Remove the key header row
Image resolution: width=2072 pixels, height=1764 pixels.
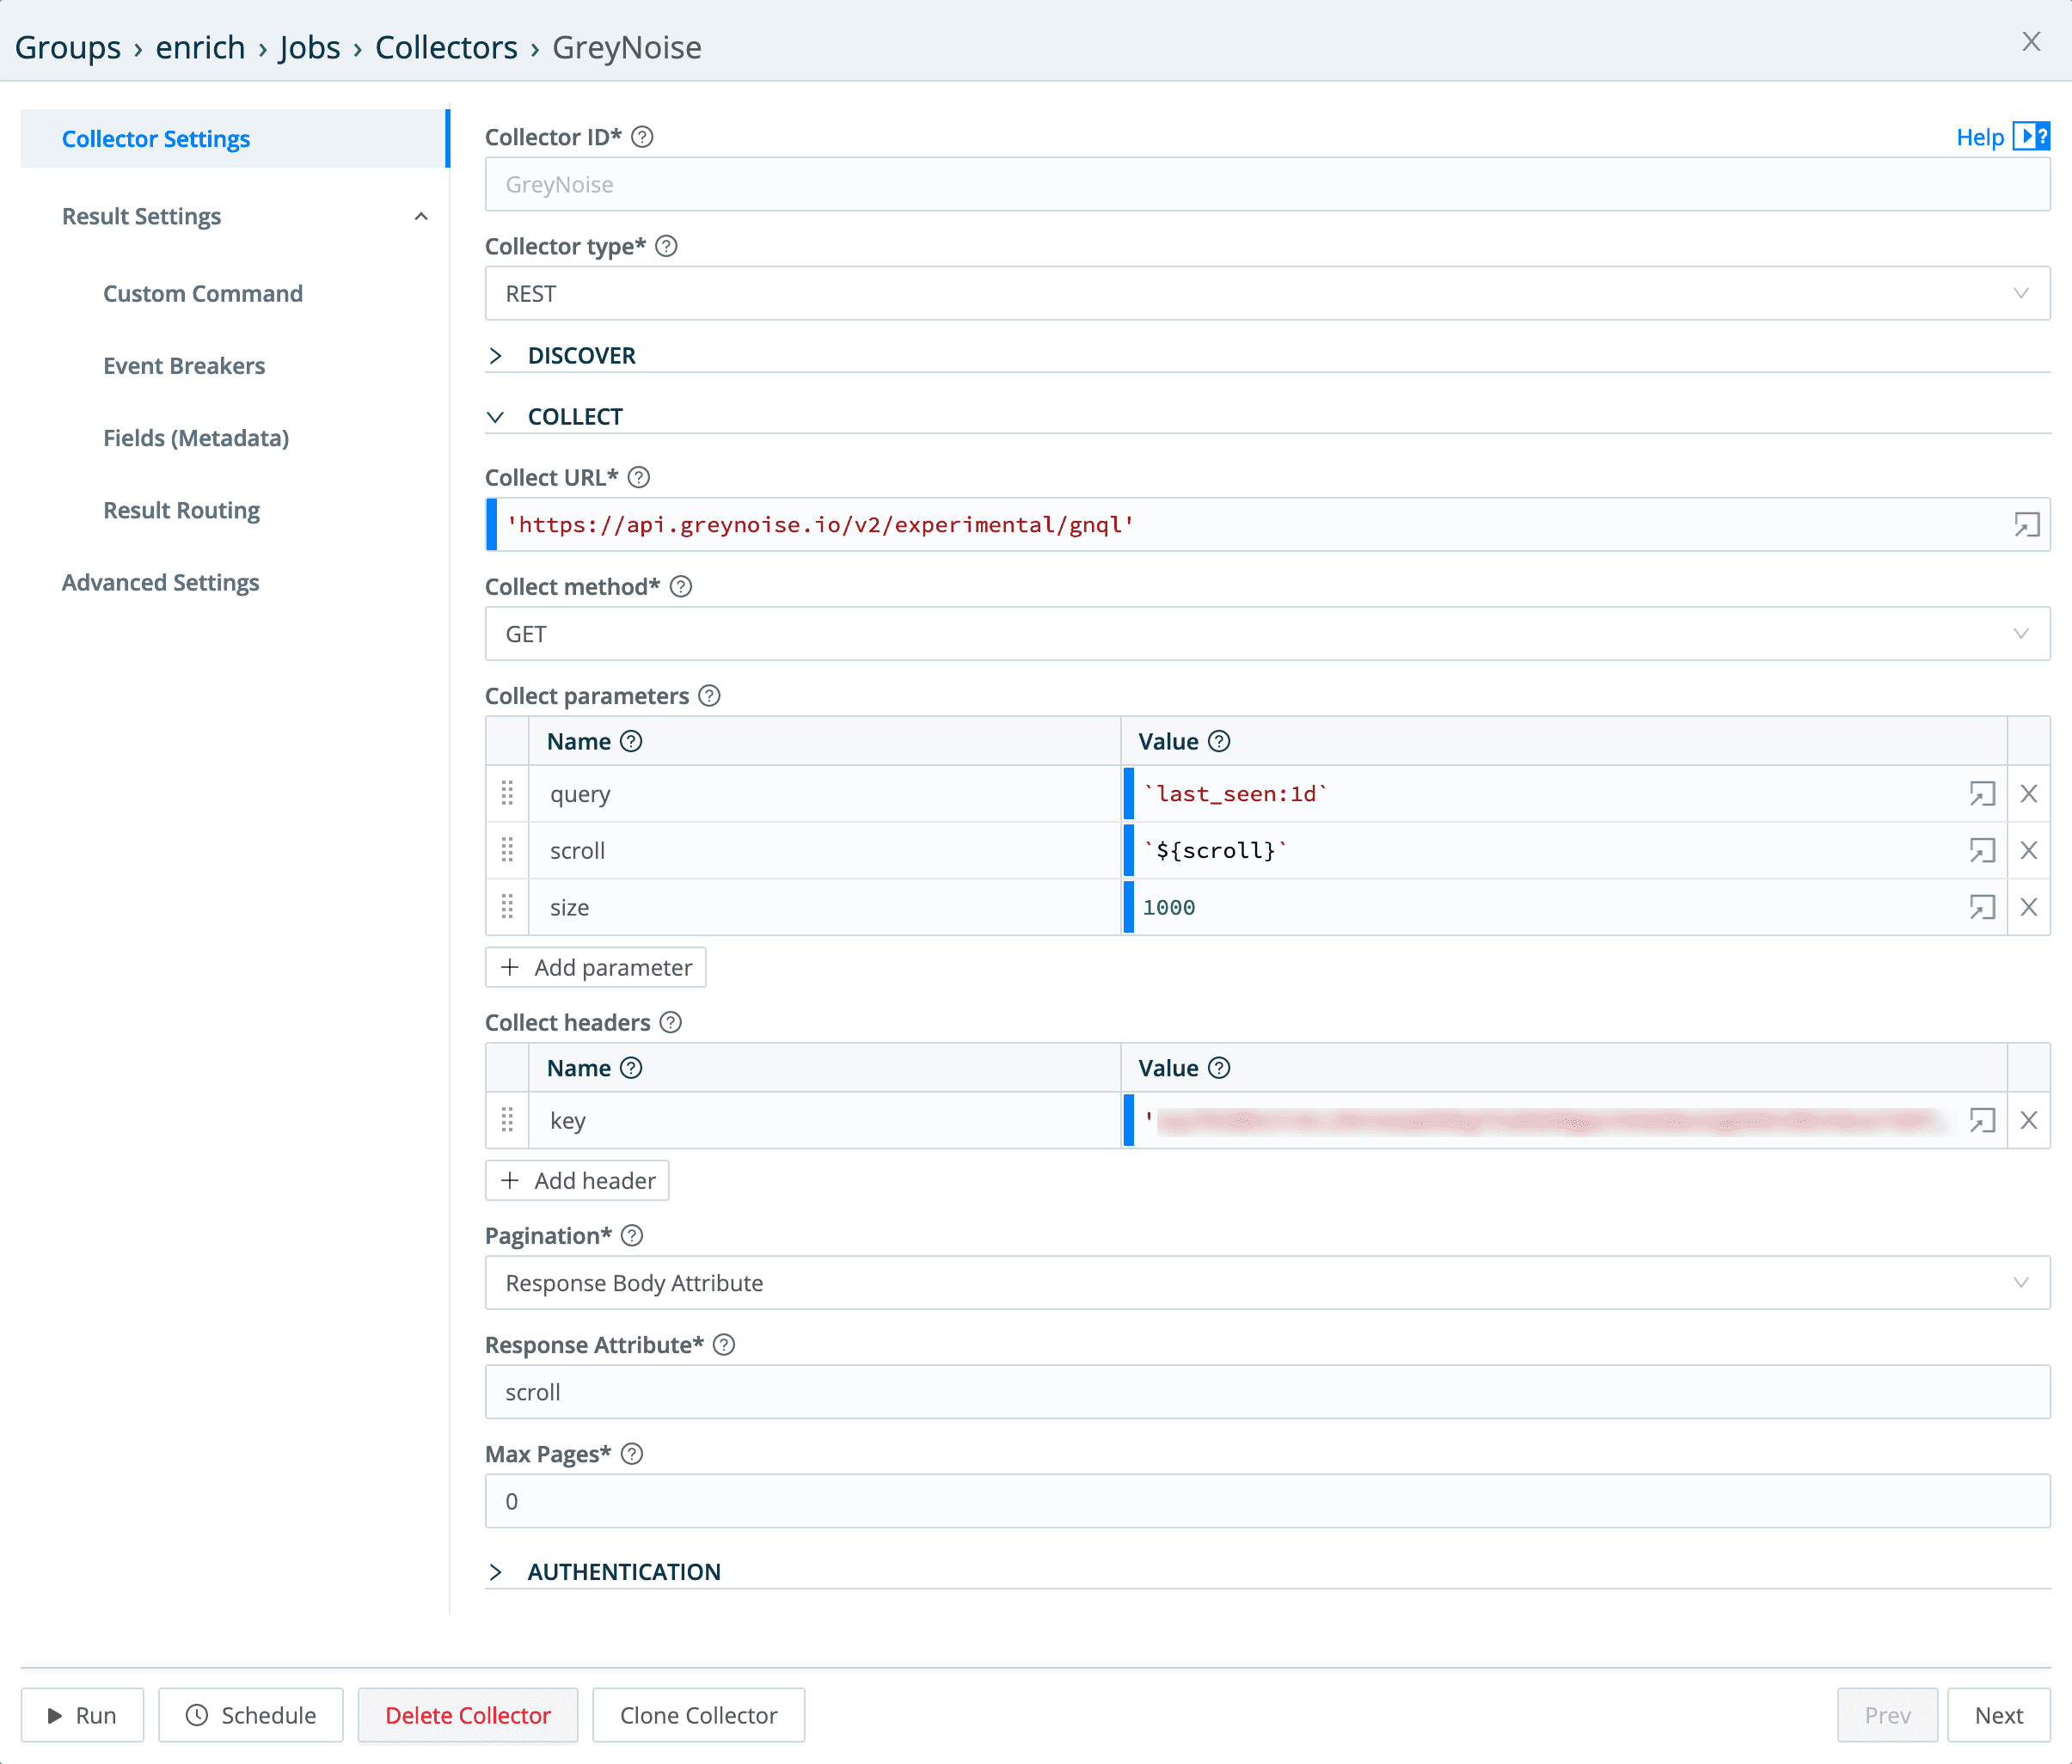pyautogui.click(x=2029, y=1121)
